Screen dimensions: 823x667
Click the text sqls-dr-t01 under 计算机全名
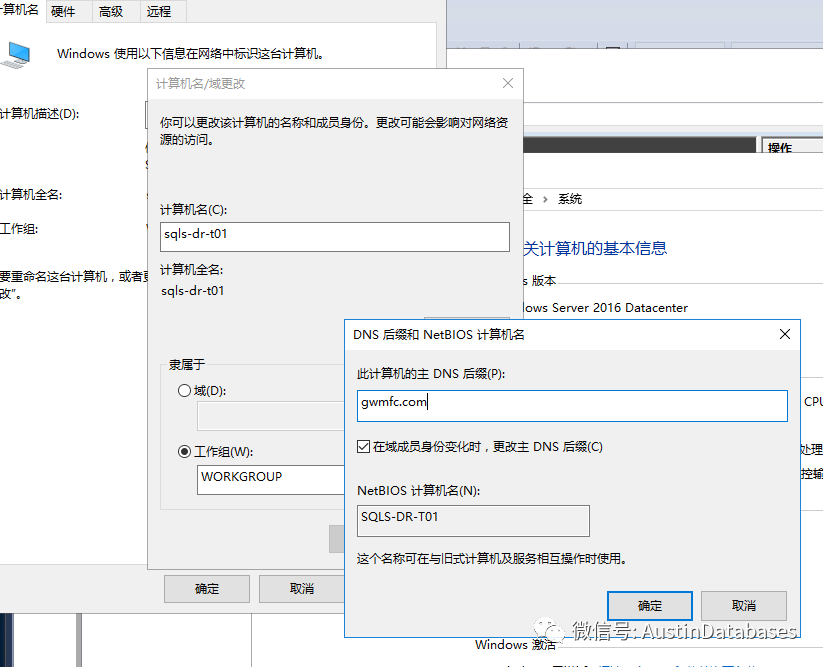point(193,291)
